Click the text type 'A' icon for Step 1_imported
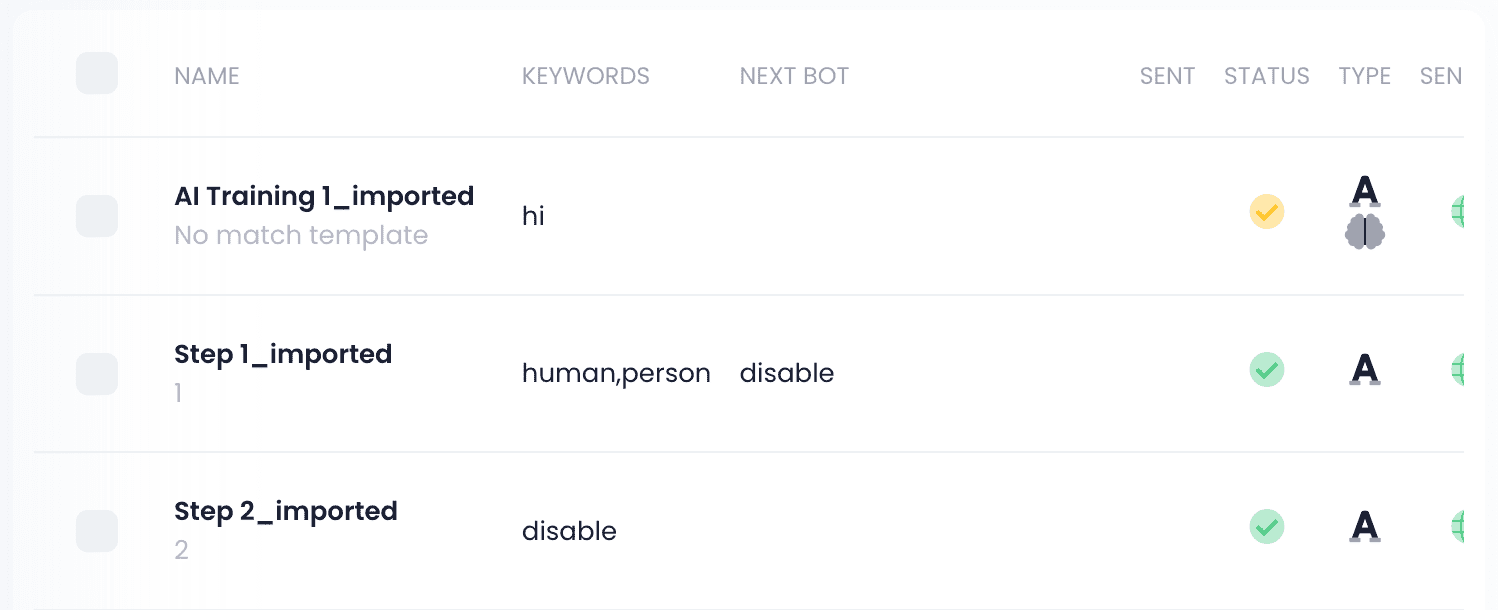Image resolution: width=1498 pixels, height=610 pixels. coord(1364,370)
